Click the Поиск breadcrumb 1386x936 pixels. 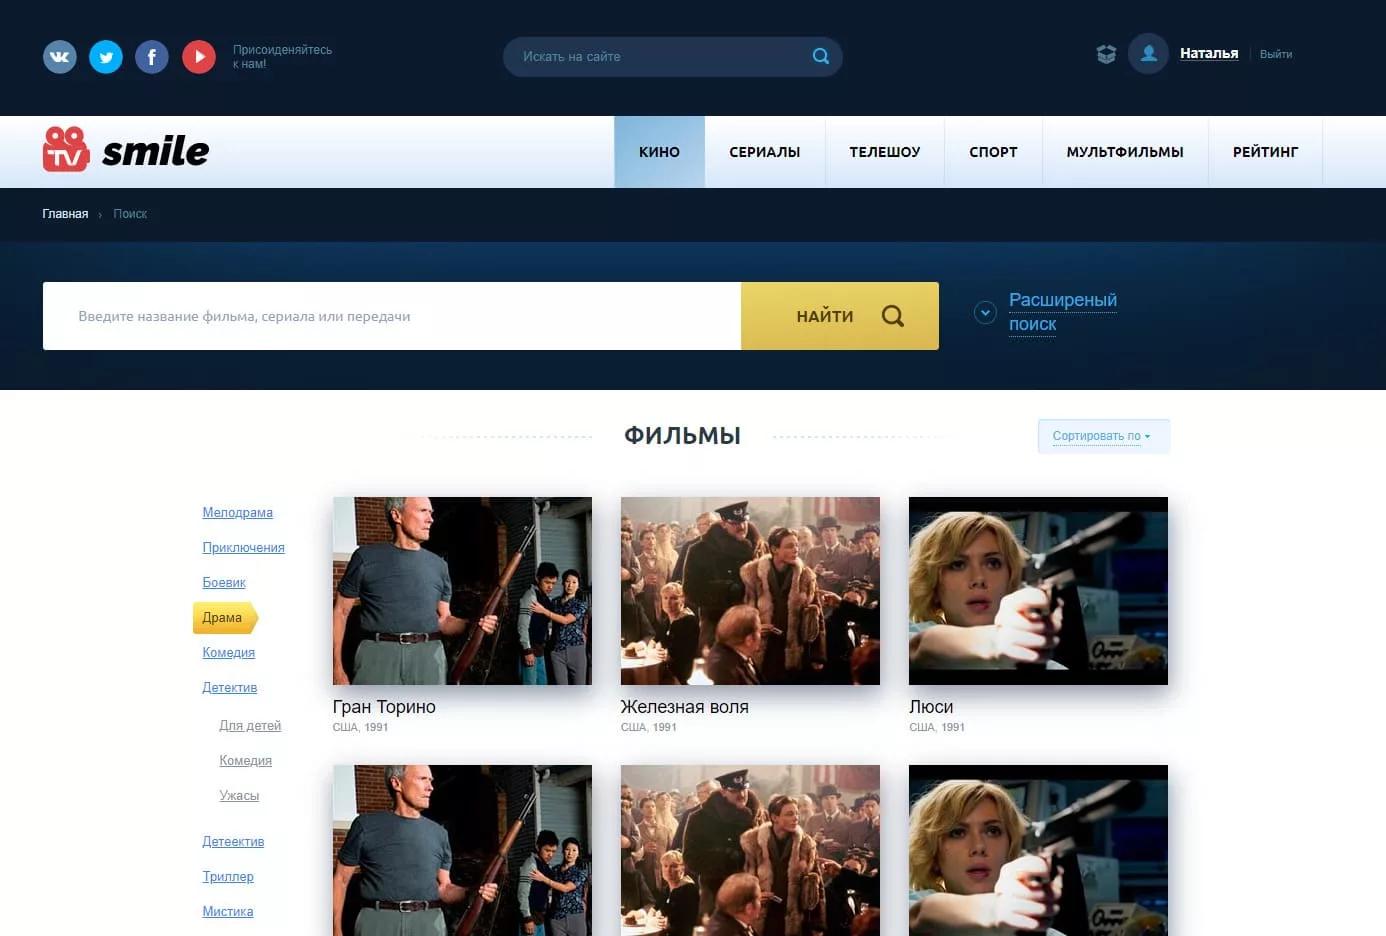click(x=130, y=214)
